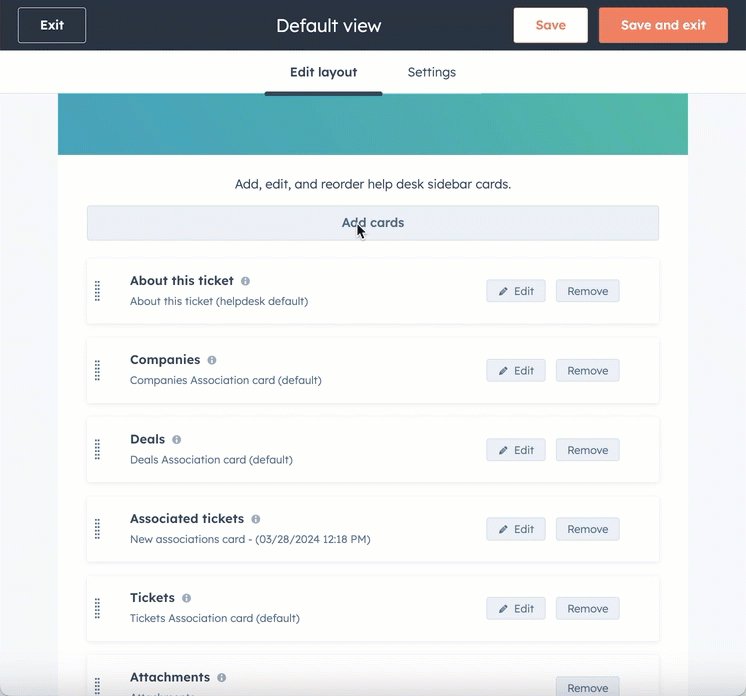Click the Associated tickets card drag handle
The height and width of the screenshot is (696, 746).
97,529
